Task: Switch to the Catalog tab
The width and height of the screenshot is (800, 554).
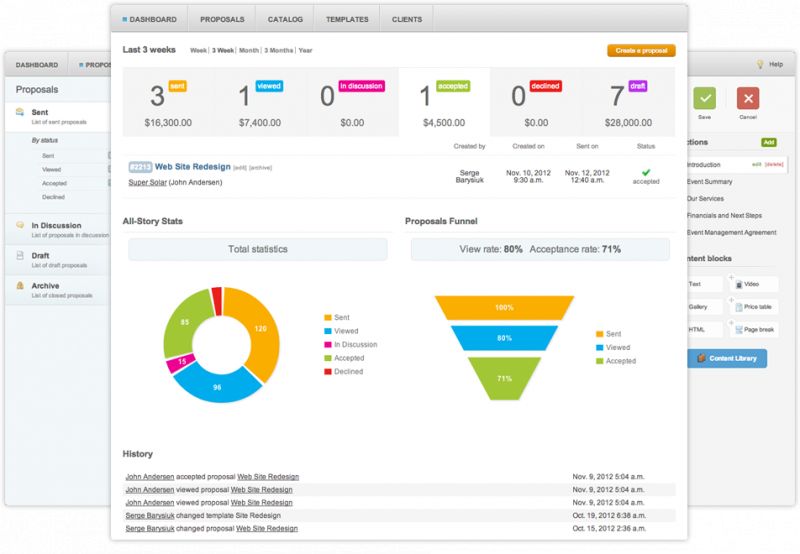Action: tap(285, 19)
